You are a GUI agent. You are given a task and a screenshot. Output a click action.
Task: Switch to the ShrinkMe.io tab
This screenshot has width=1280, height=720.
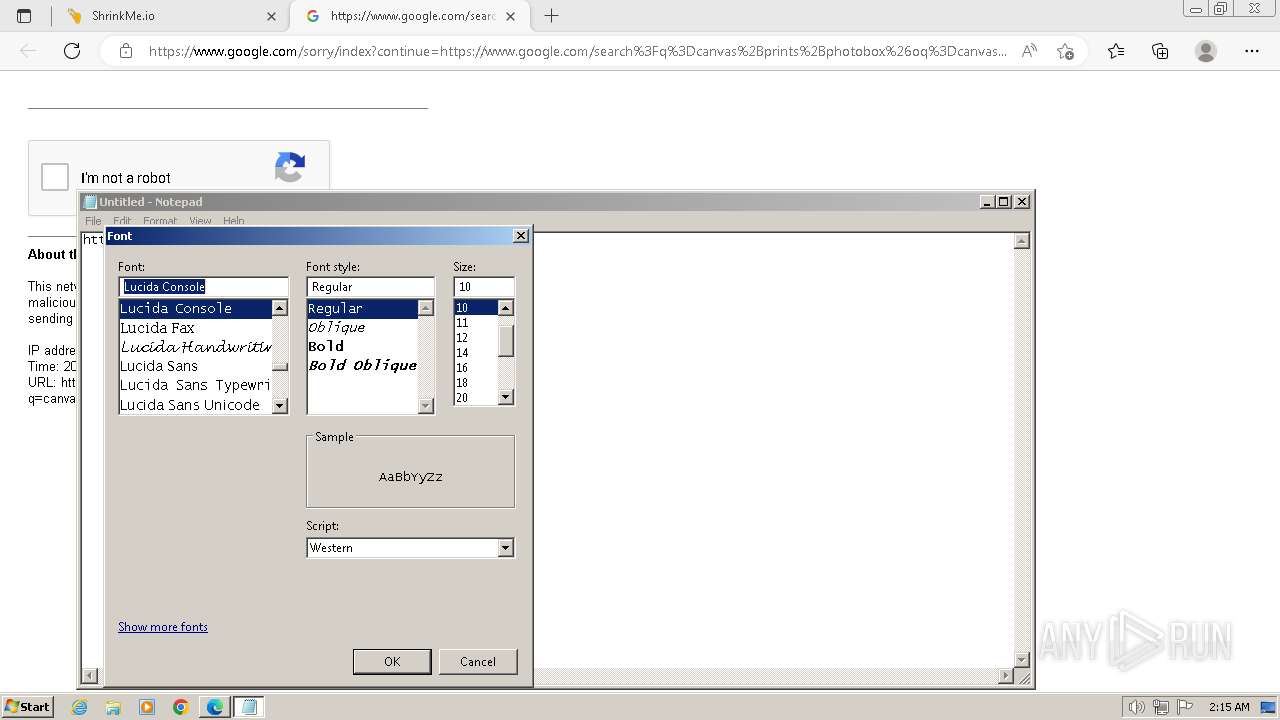170,16
